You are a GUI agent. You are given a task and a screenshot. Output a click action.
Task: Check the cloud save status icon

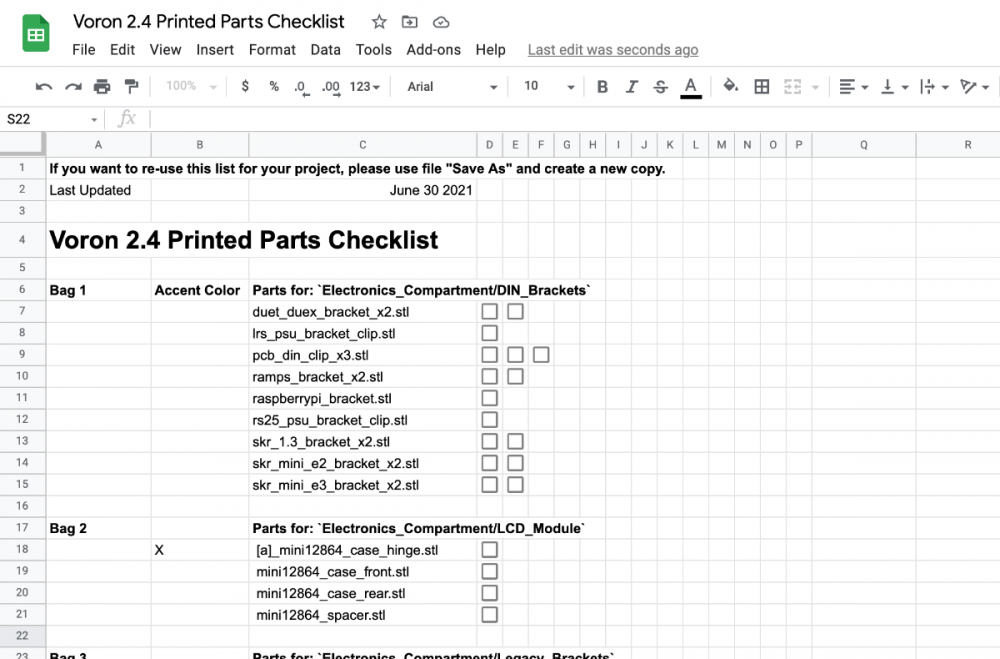[x=441, y=23]
